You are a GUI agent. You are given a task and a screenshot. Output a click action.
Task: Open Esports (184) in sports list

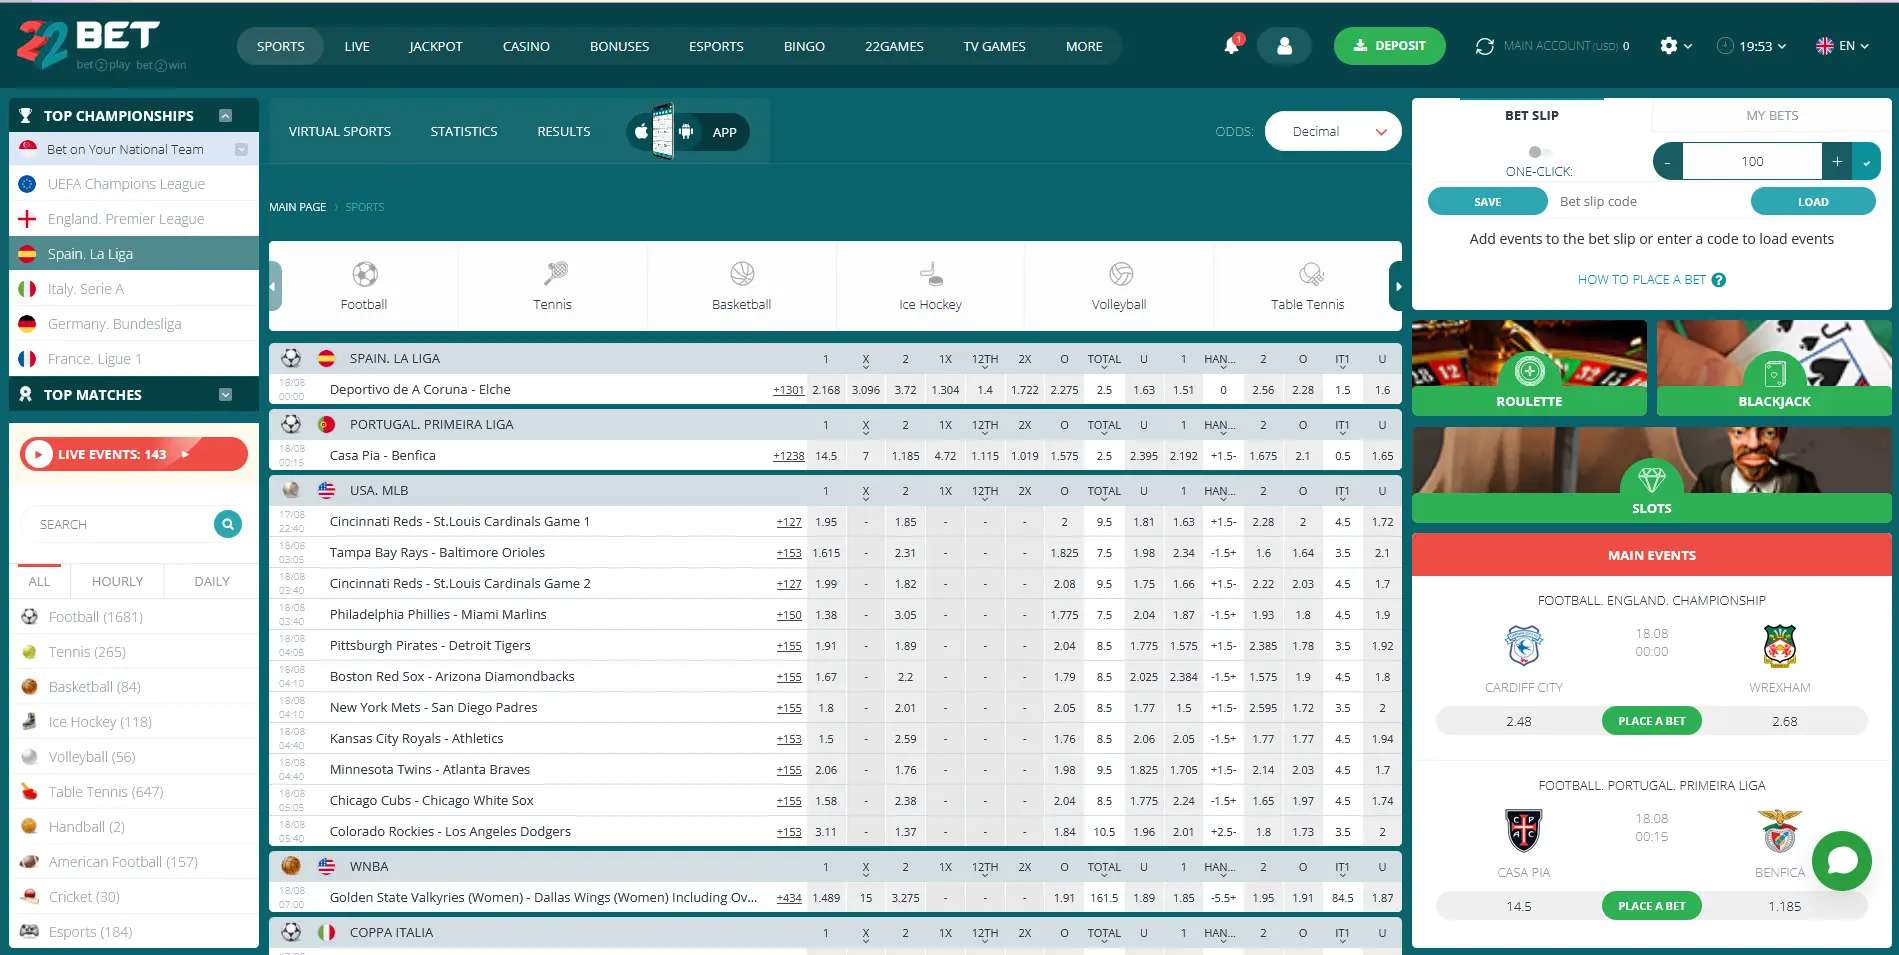(x=134, y=932)
